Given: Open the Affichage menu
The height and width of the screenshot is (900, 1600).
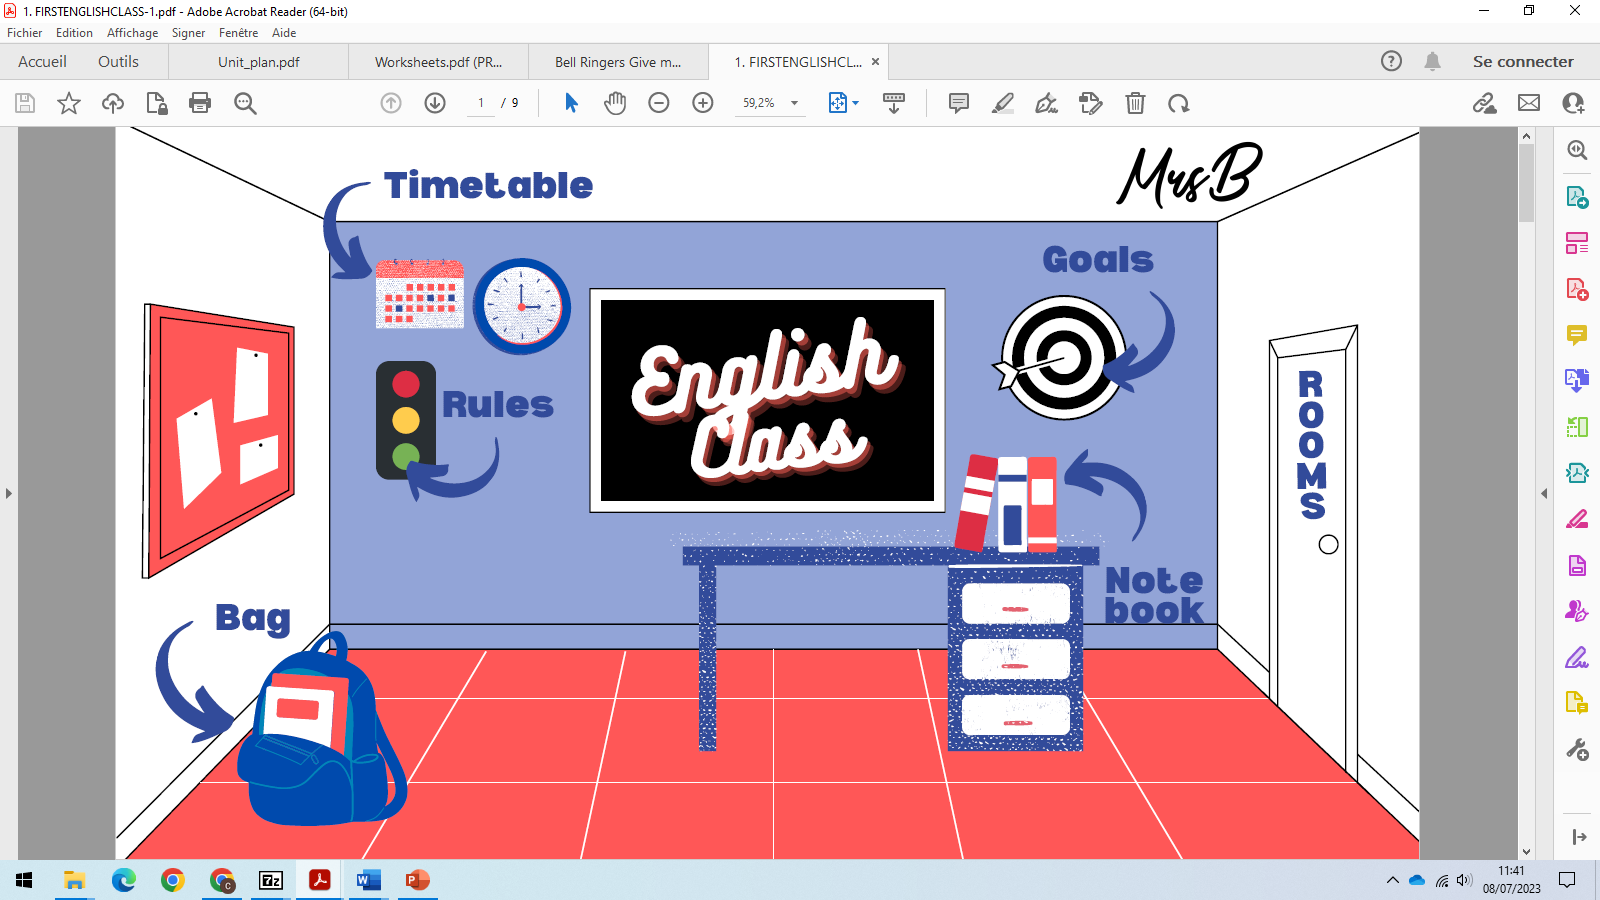Looking at the screenshot, I should pos(132,33).
